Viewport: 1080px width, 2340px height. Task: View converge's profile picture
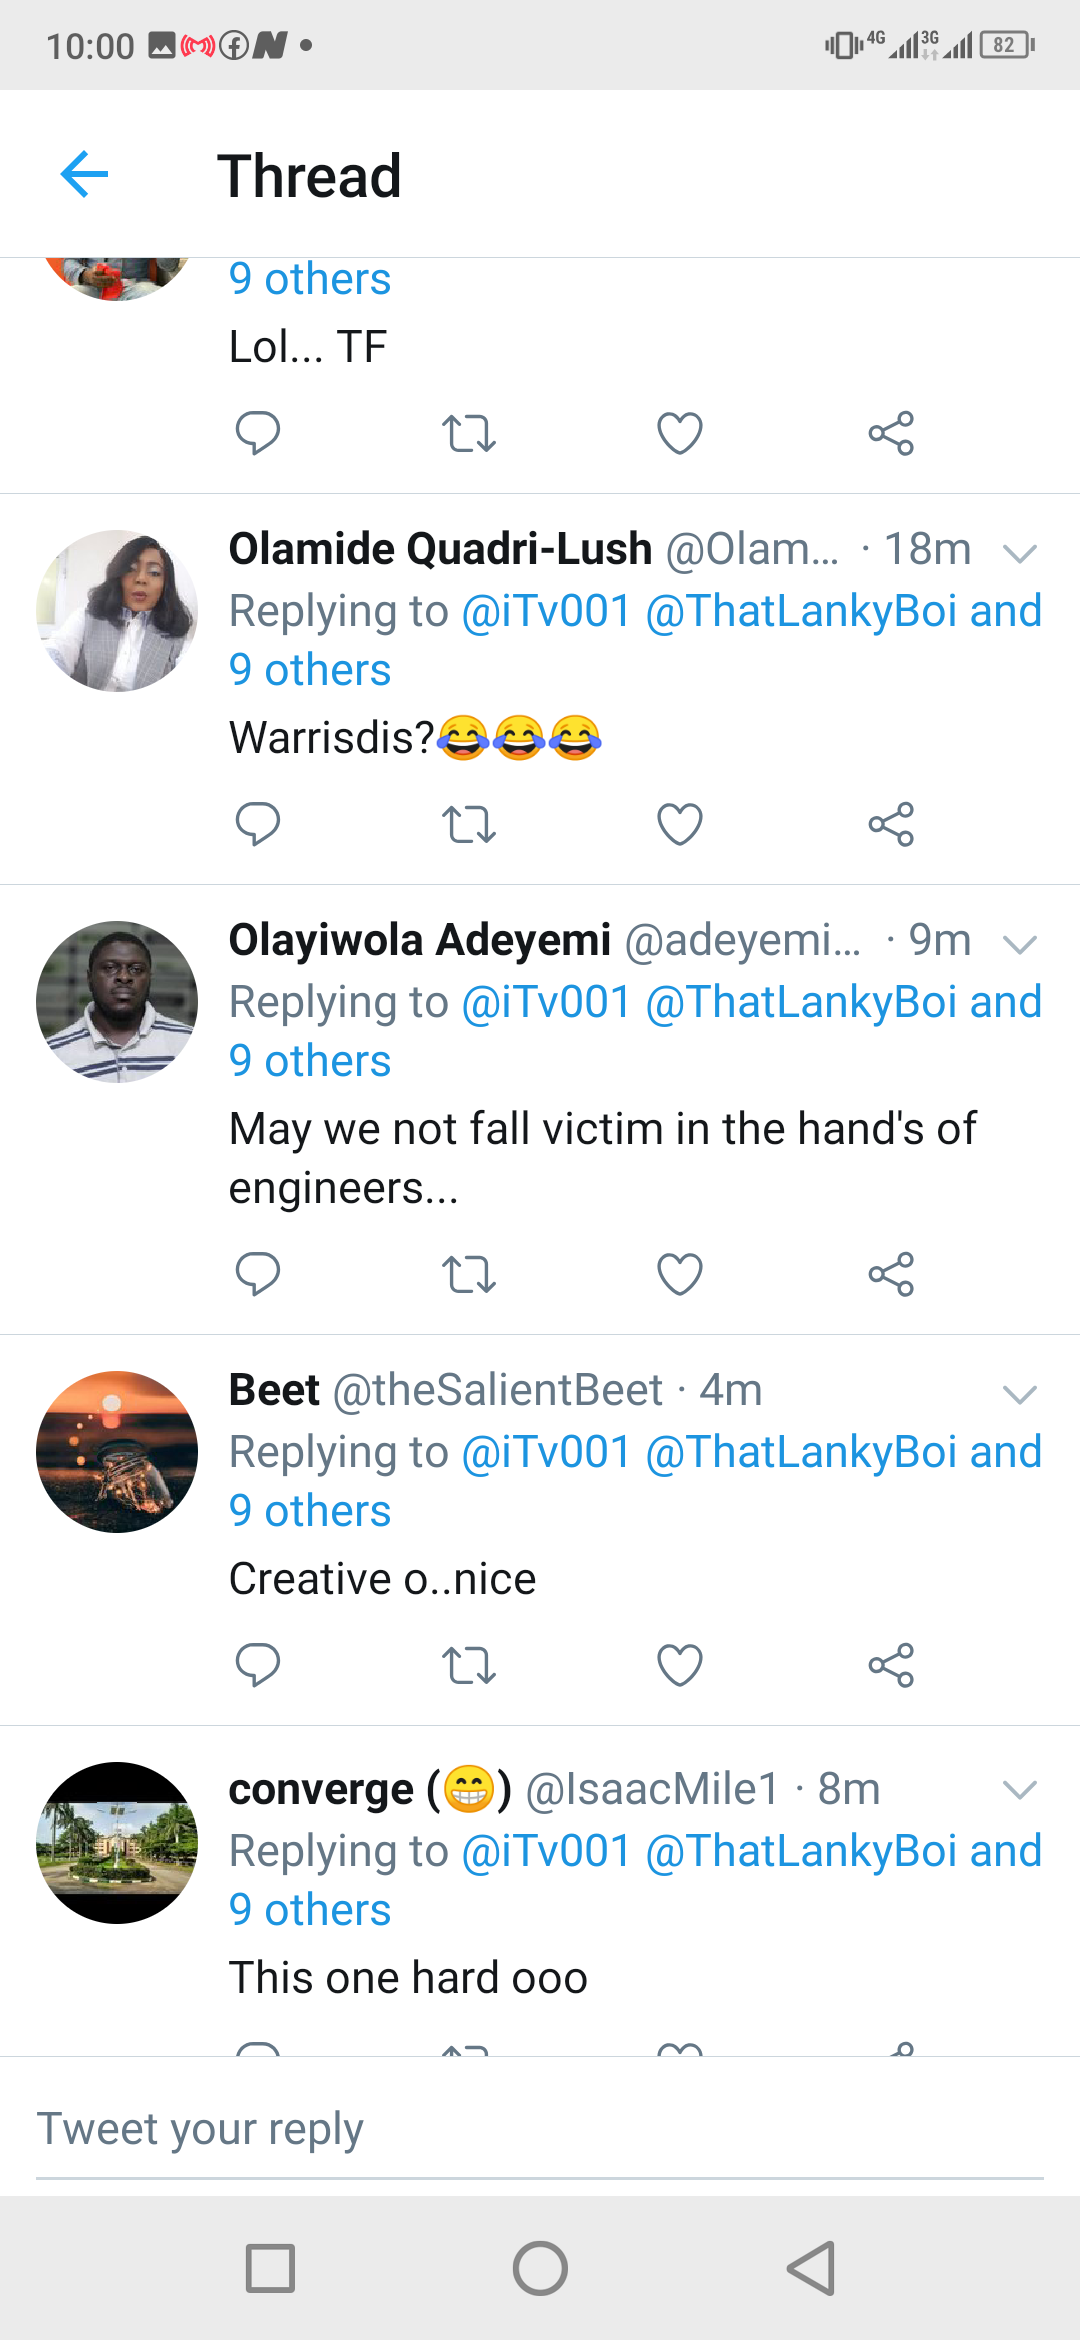[117, 1842]
